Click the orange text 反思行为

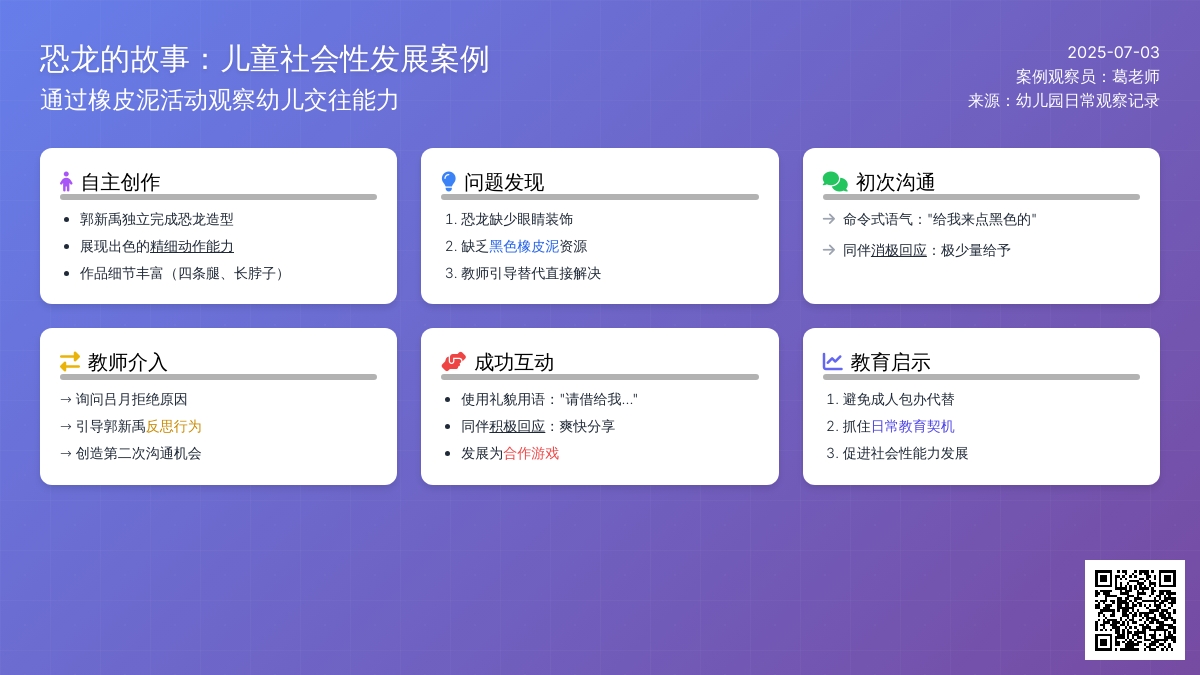174,426
